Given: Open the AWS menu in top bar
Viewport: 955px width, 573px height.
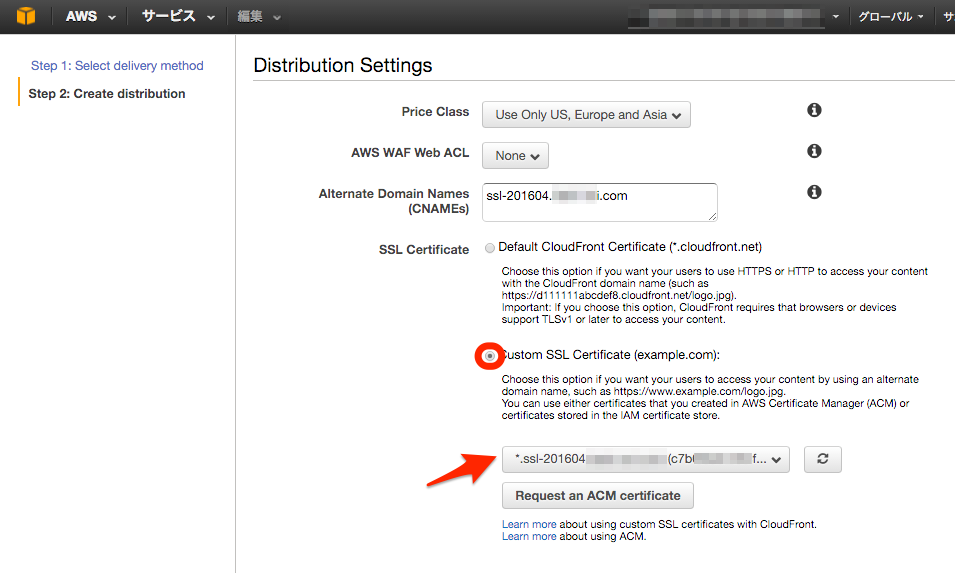Looking at the screenshot, I should [90, 17].
